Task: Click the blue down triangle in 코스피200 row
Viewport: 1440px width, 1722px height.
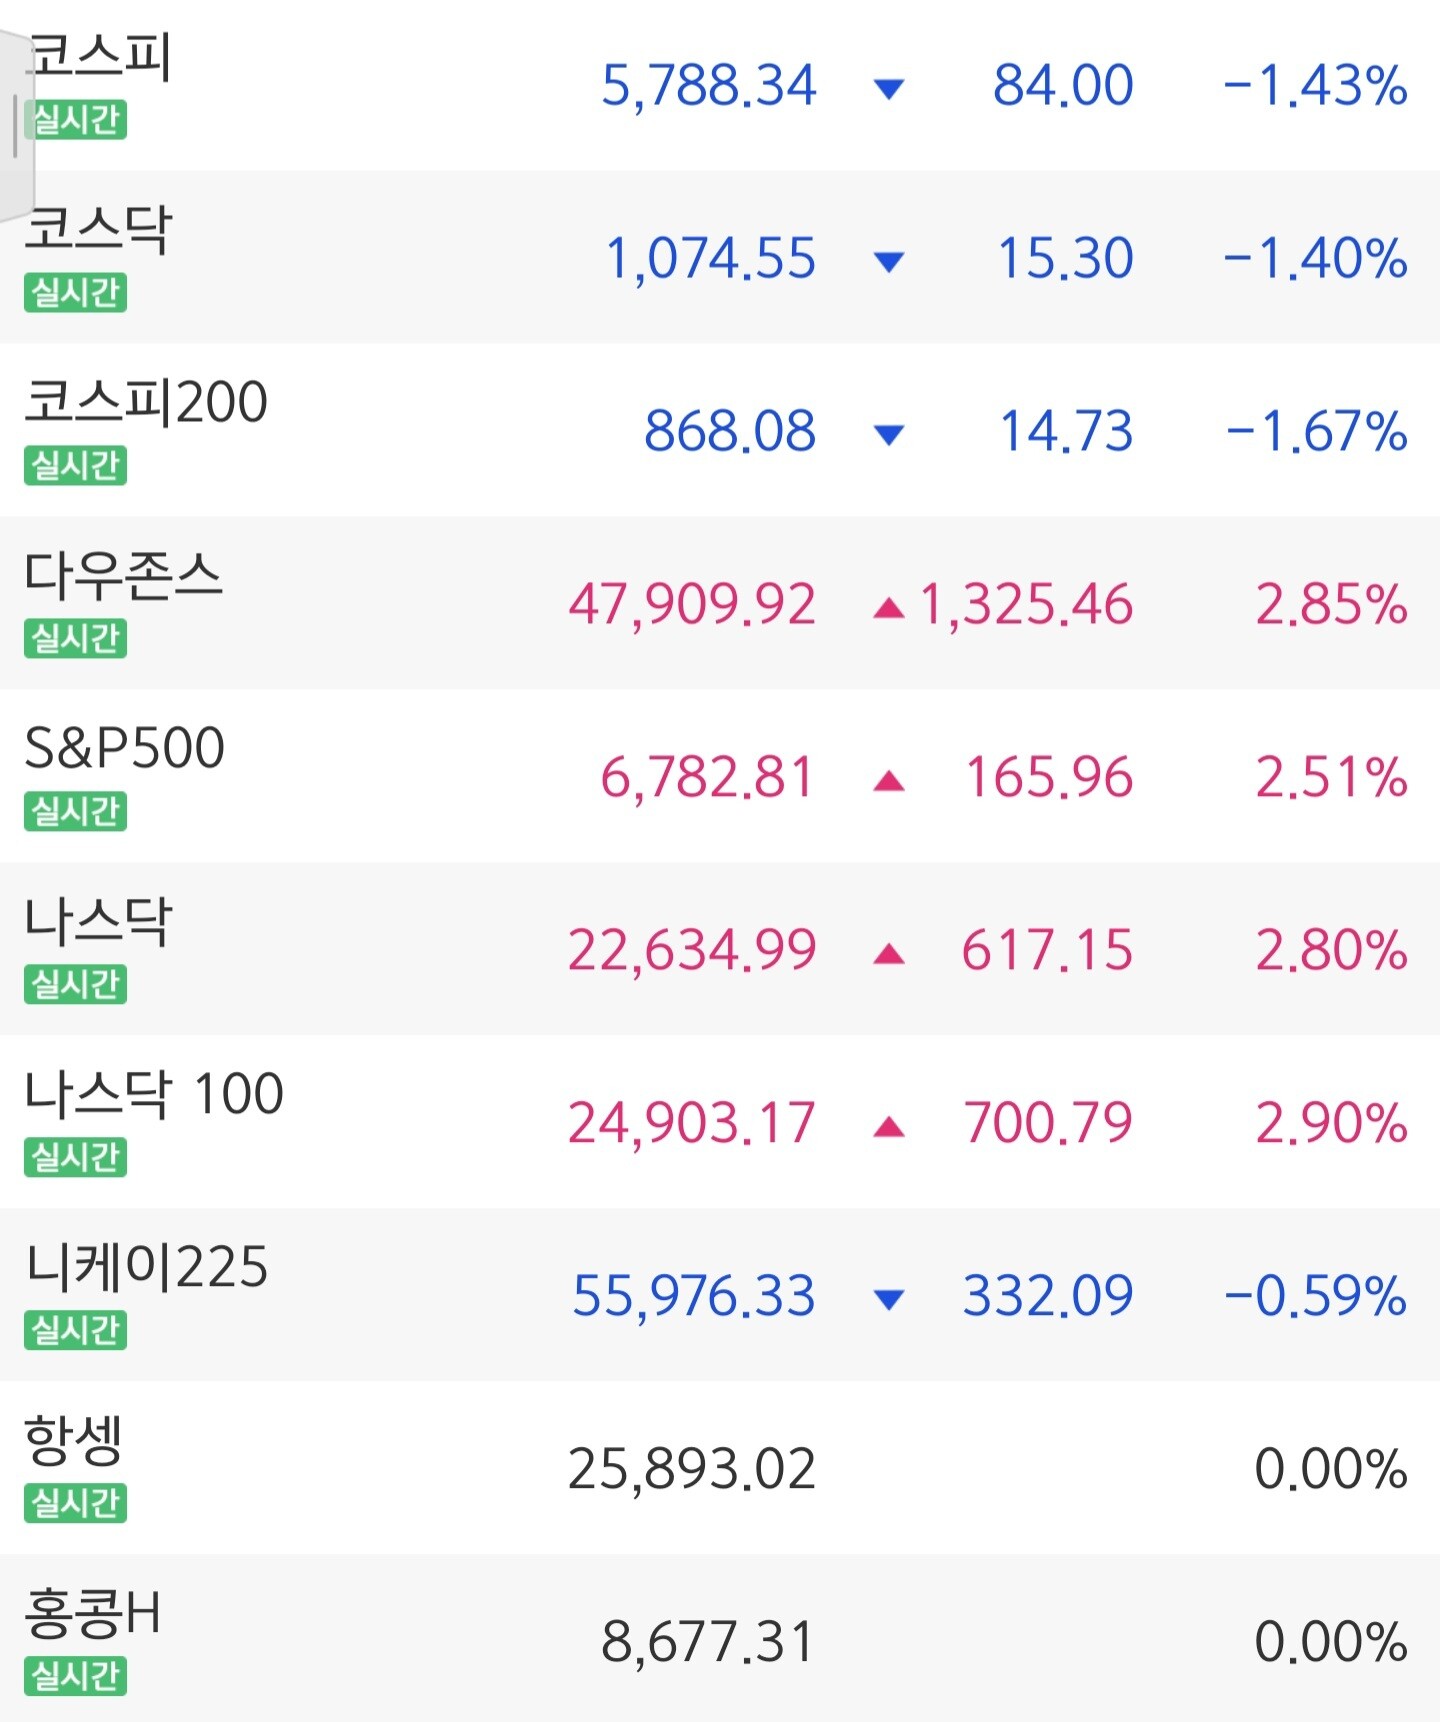Action: 888,435
